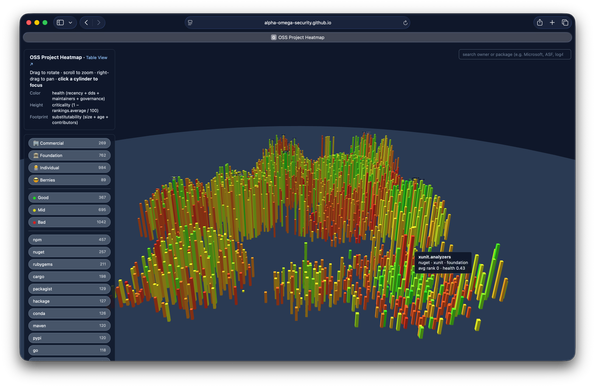This screenshot has width=595, height=387.
Task: Filter by nuget ecosystem
Action: [69, 252]
